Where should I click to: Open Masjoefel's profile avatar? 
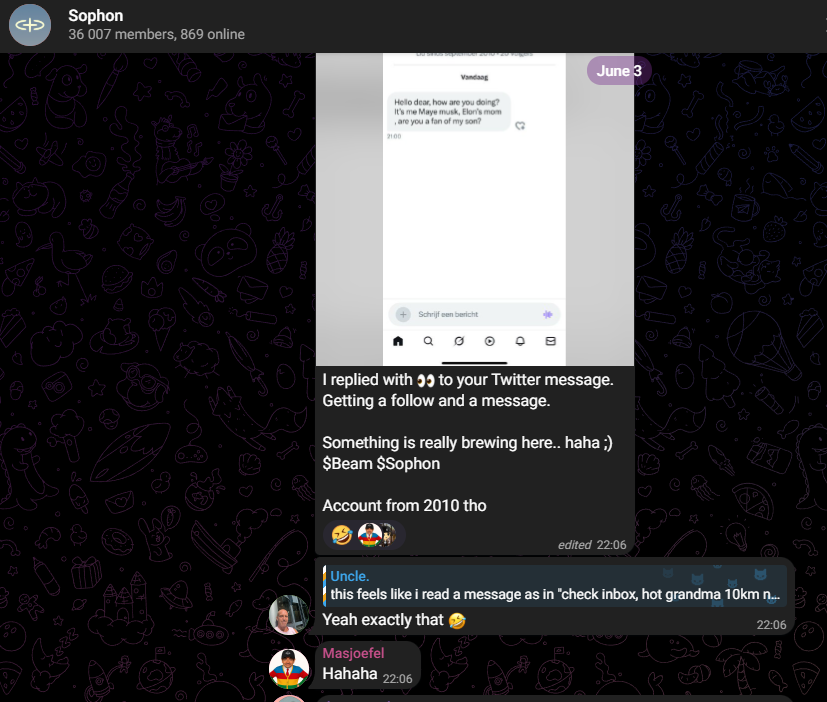pos(289,669)
